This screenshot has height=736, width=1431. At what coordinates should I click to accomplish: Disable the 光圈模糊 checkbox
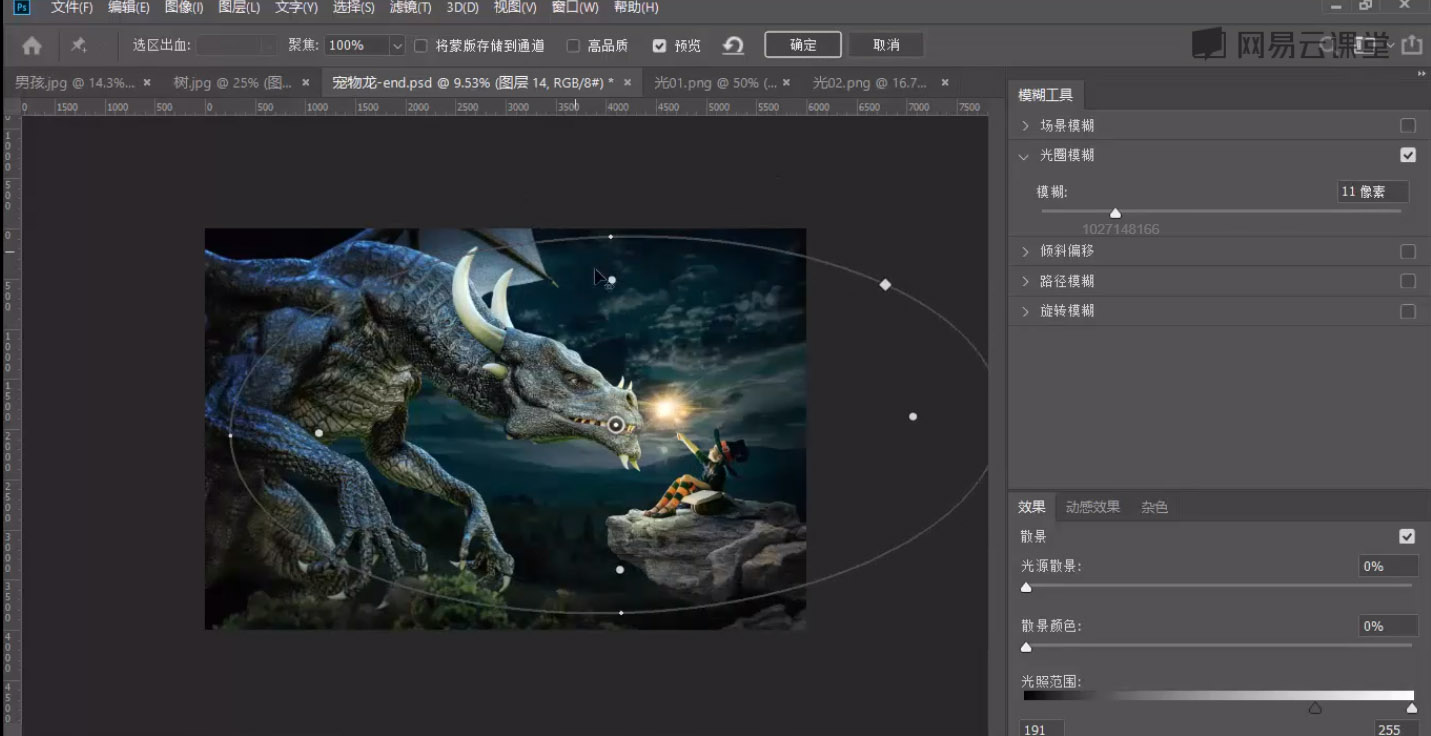[x=1408, y=155]
